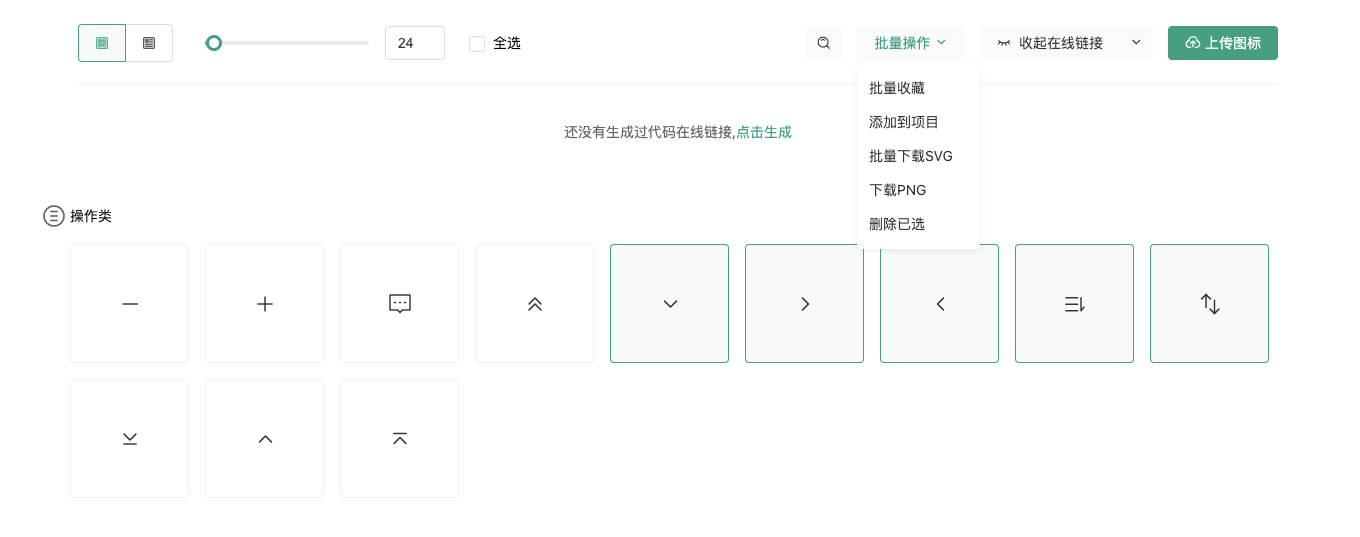Click the 全选 label text
The height and width of the screenshot is (537, 1360).
(507, 43)
